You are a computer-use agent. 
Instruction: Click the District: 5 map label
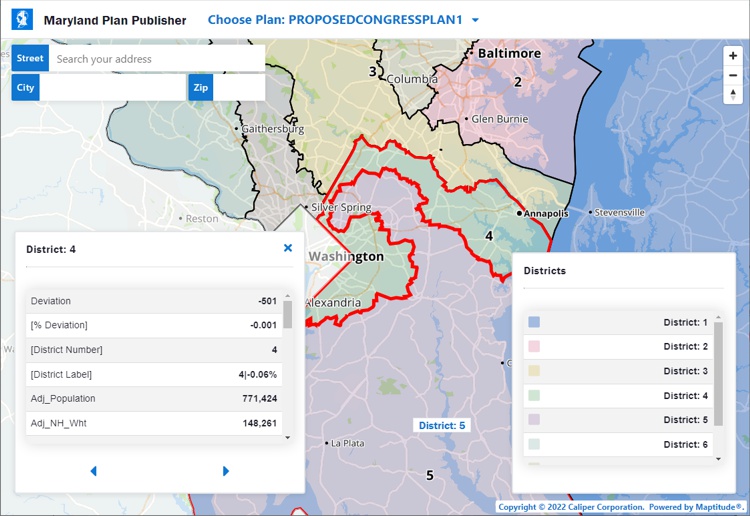tap(442, 426)
